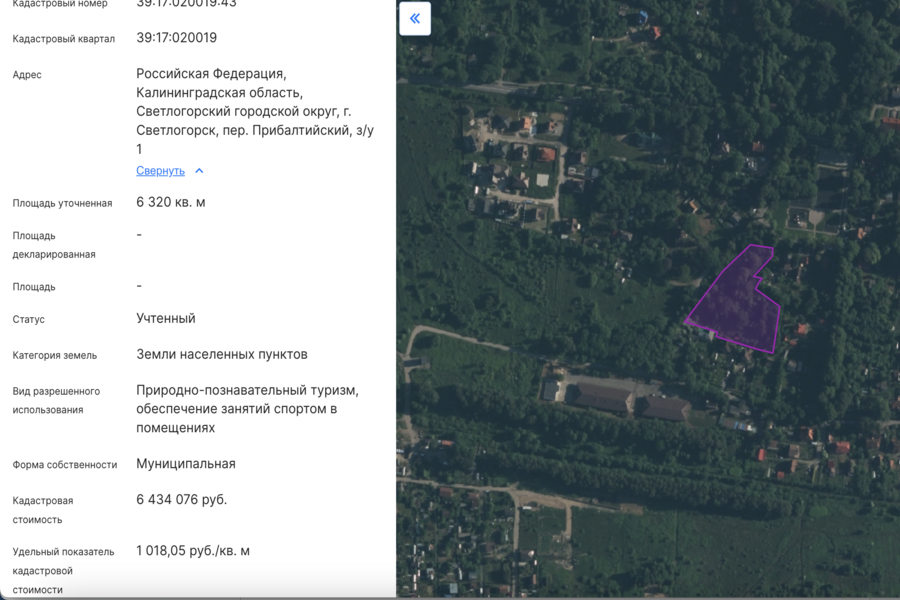Click the 'Статус' field label
Screen dimensions: 900x600
point(29,320)
